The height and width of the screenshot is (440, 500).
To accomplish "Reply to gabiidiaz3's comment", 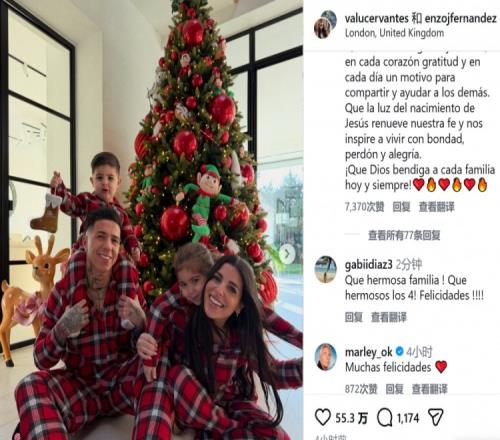I will [x=354, y=317].
